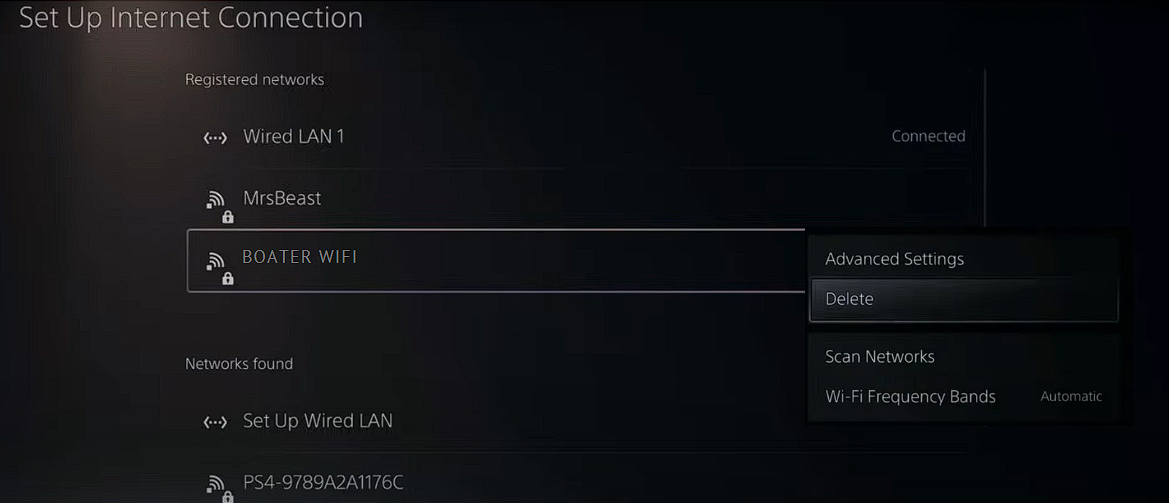
Task: Change the Automatic frequency band value
Action: pos(1070,397)
